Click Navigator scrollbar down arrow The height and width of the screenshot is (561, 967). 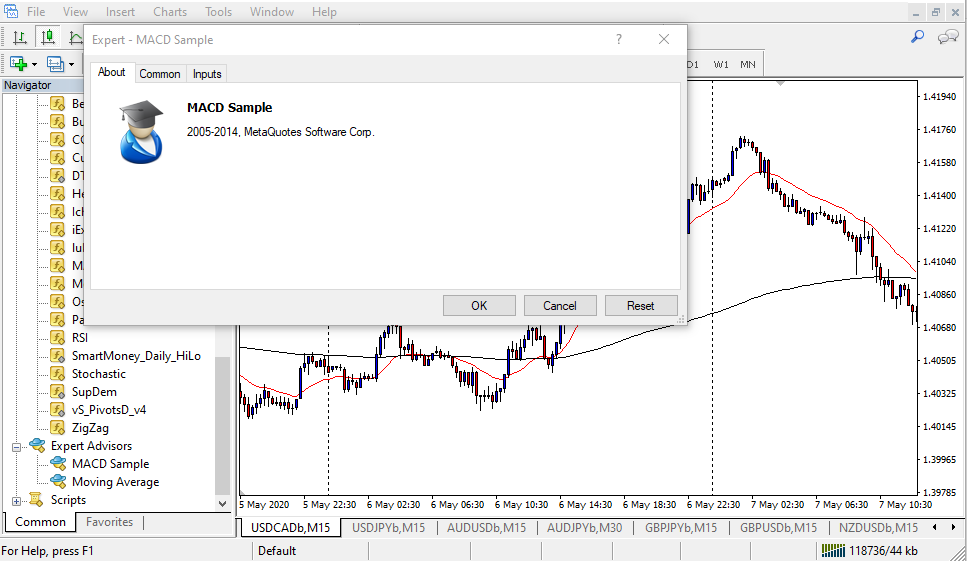click(223, 504)
